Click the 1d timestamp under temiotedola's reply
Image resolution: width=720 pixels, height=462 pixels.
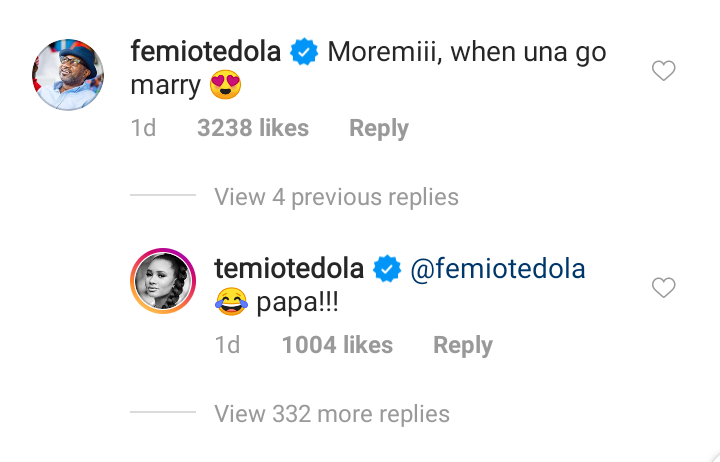[x=227, y=345]
